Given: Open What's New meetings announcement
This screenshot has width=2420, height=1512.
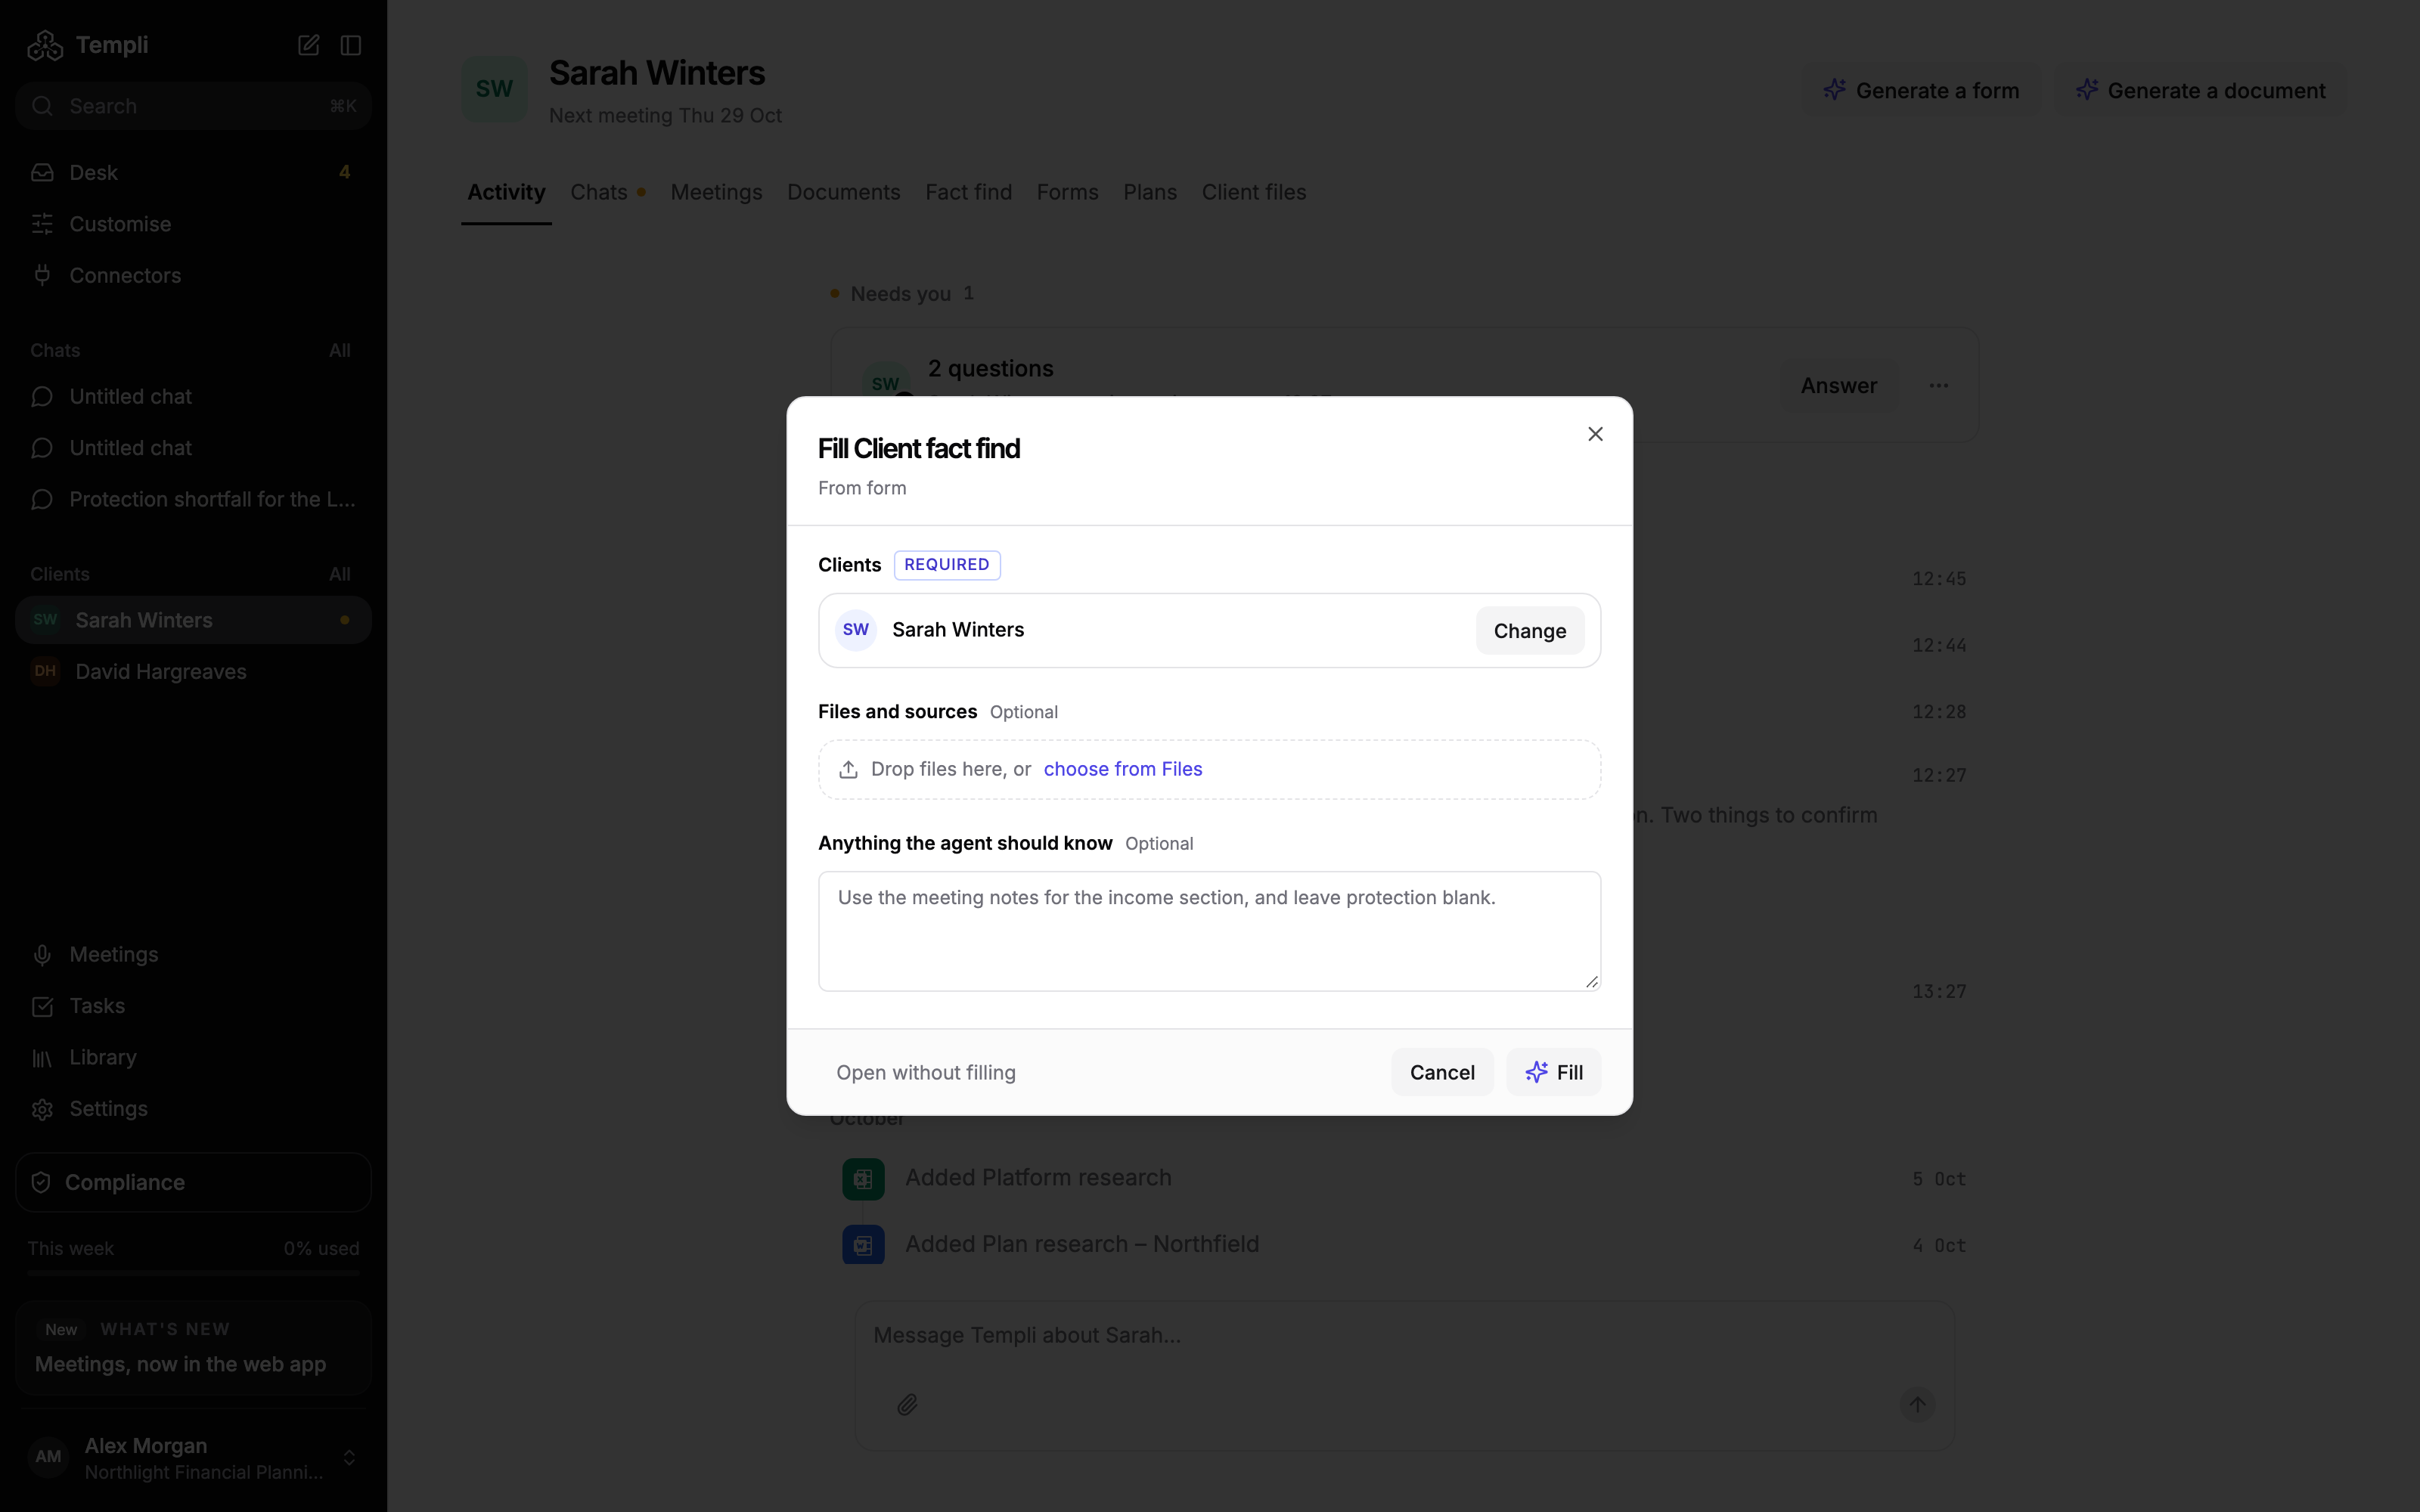Looking at the screenshot, I should coord(193,1348).
